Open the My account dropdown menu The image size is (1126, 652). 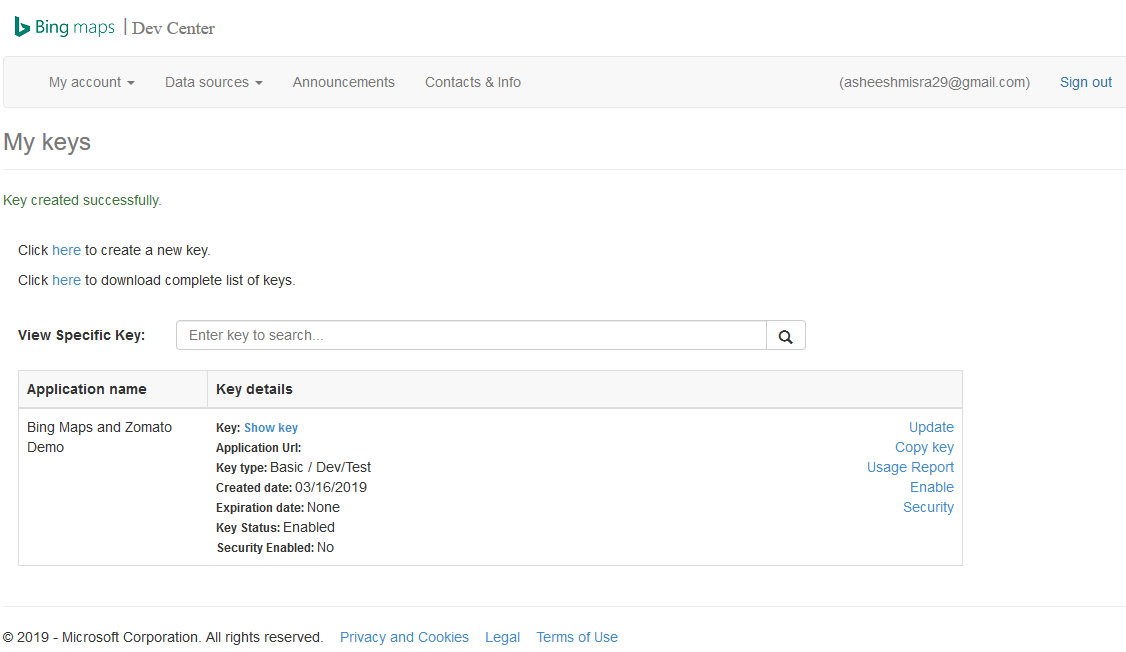tap(92, 83)
